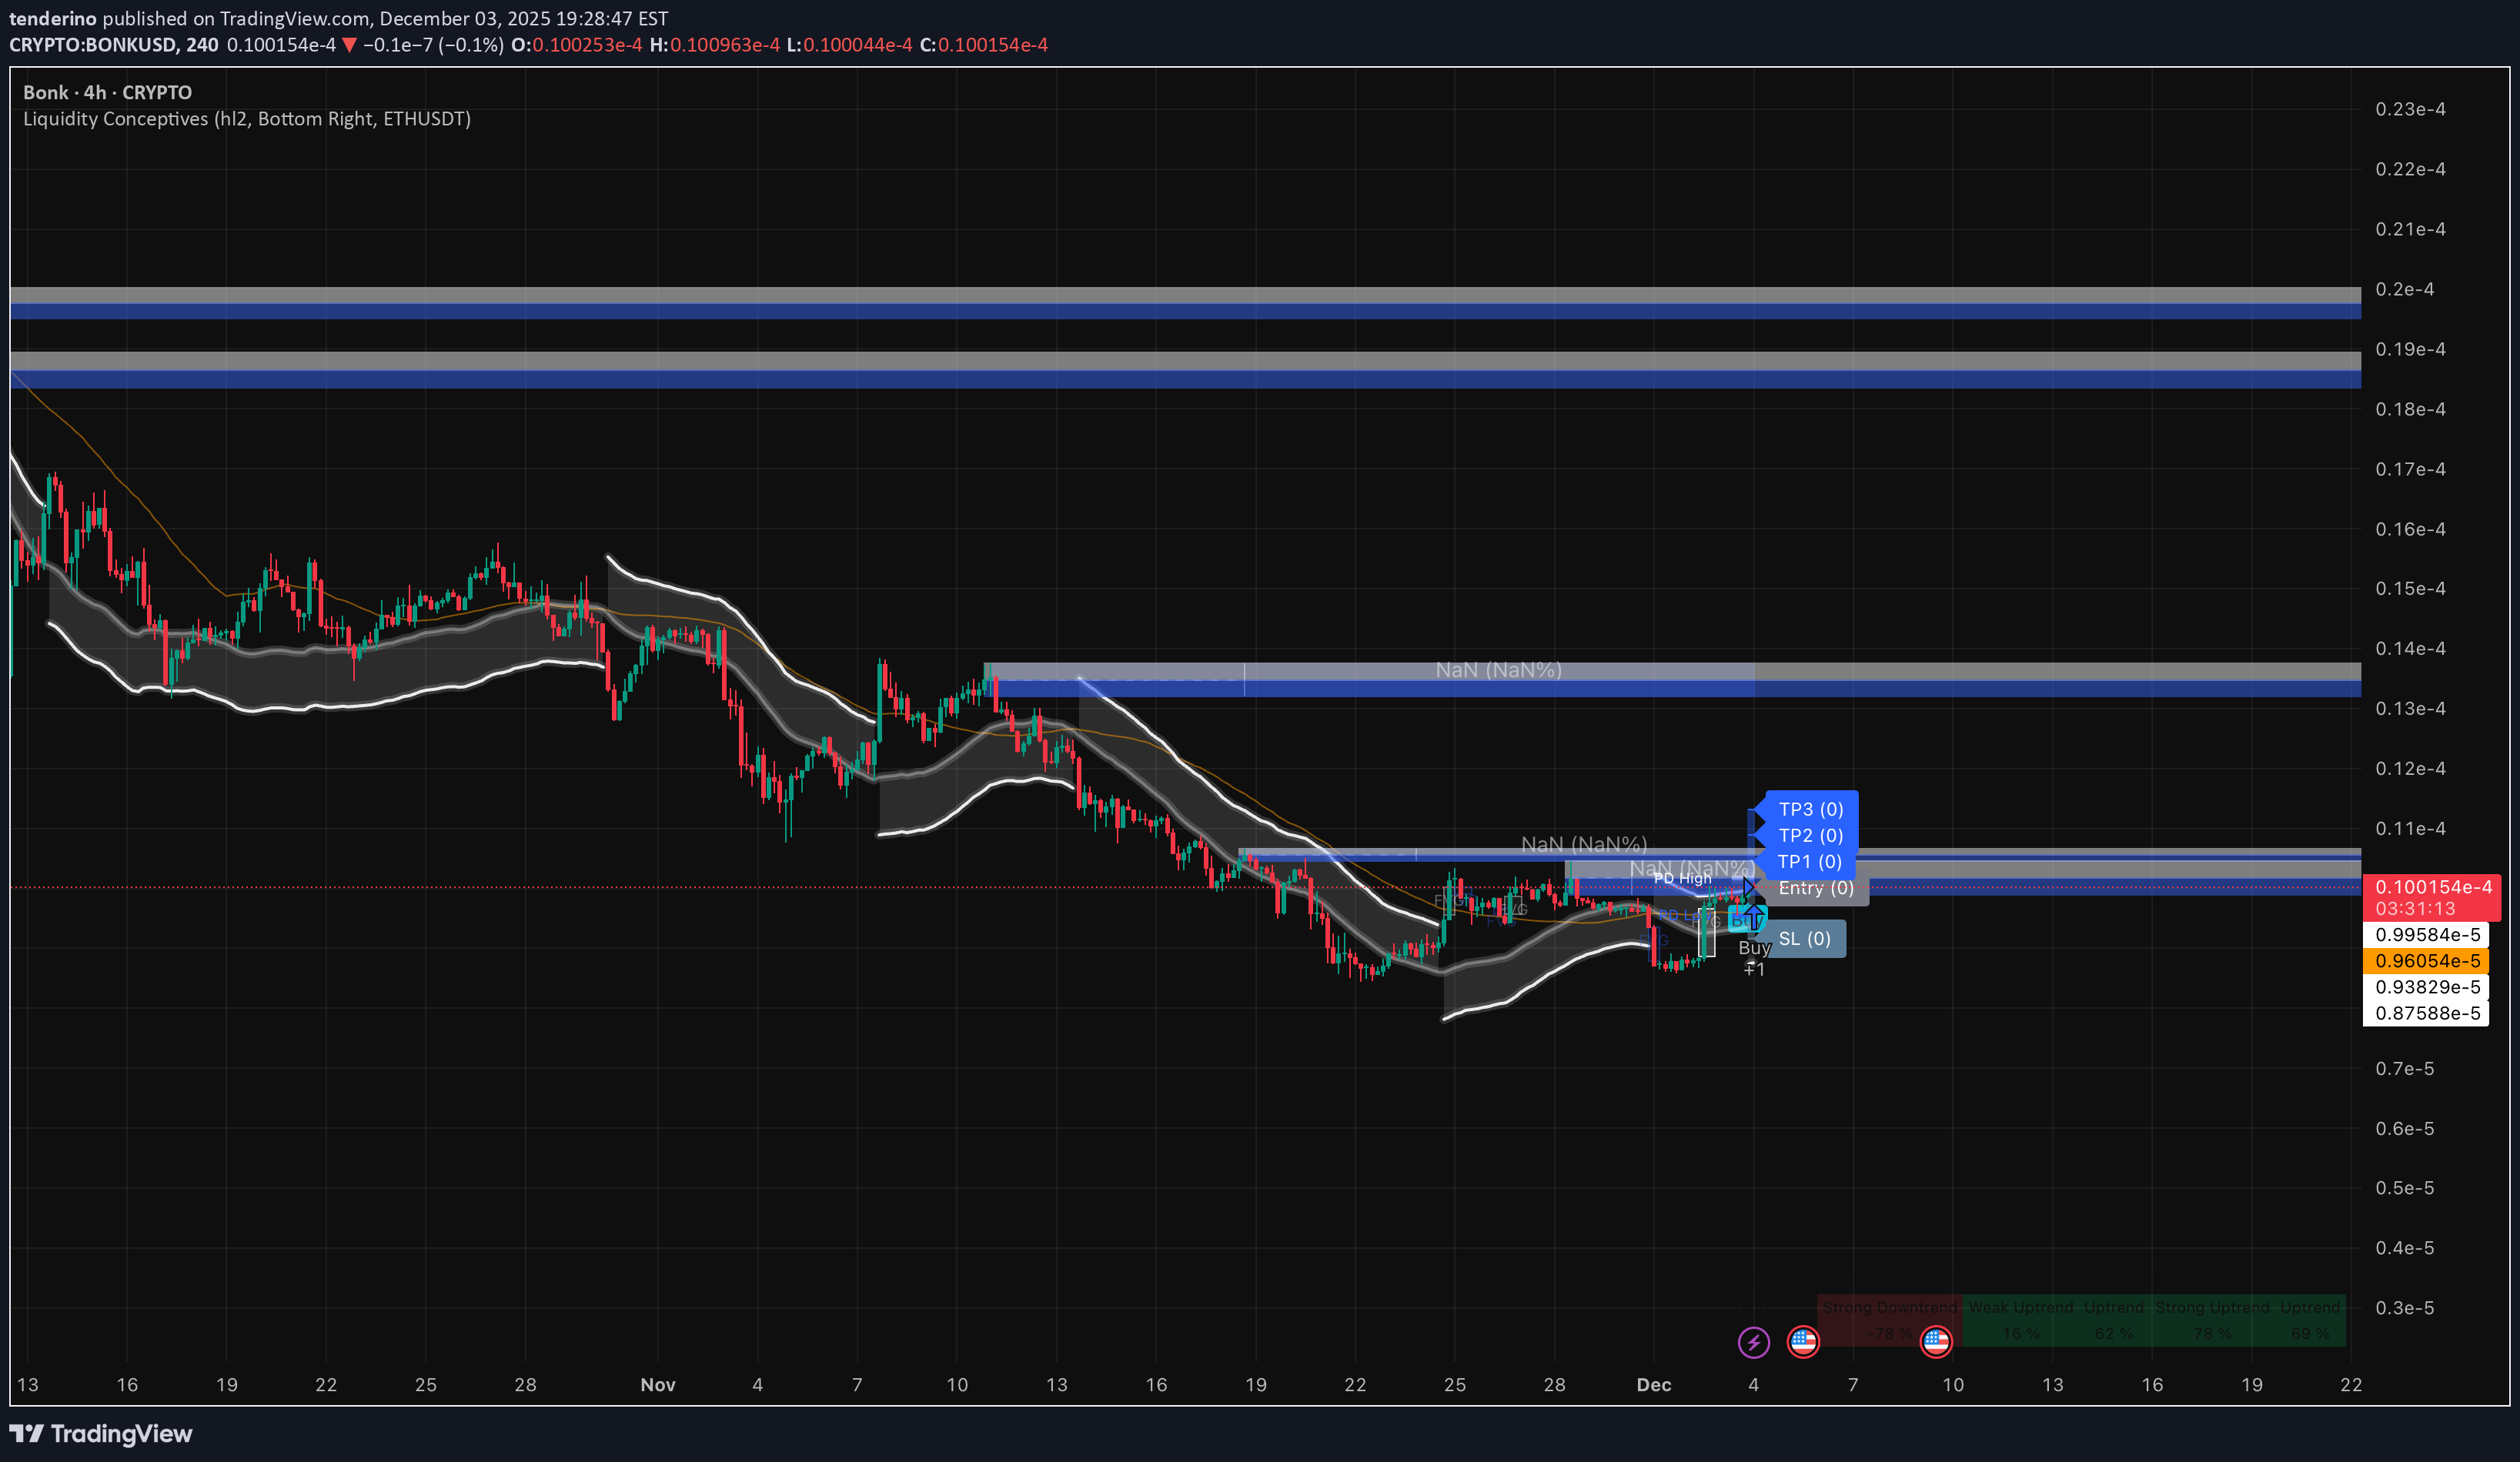Click the orange 0.96054e-5 price tag
This screenshot has height=1462, width=2520.
(x=2426, y=961)
